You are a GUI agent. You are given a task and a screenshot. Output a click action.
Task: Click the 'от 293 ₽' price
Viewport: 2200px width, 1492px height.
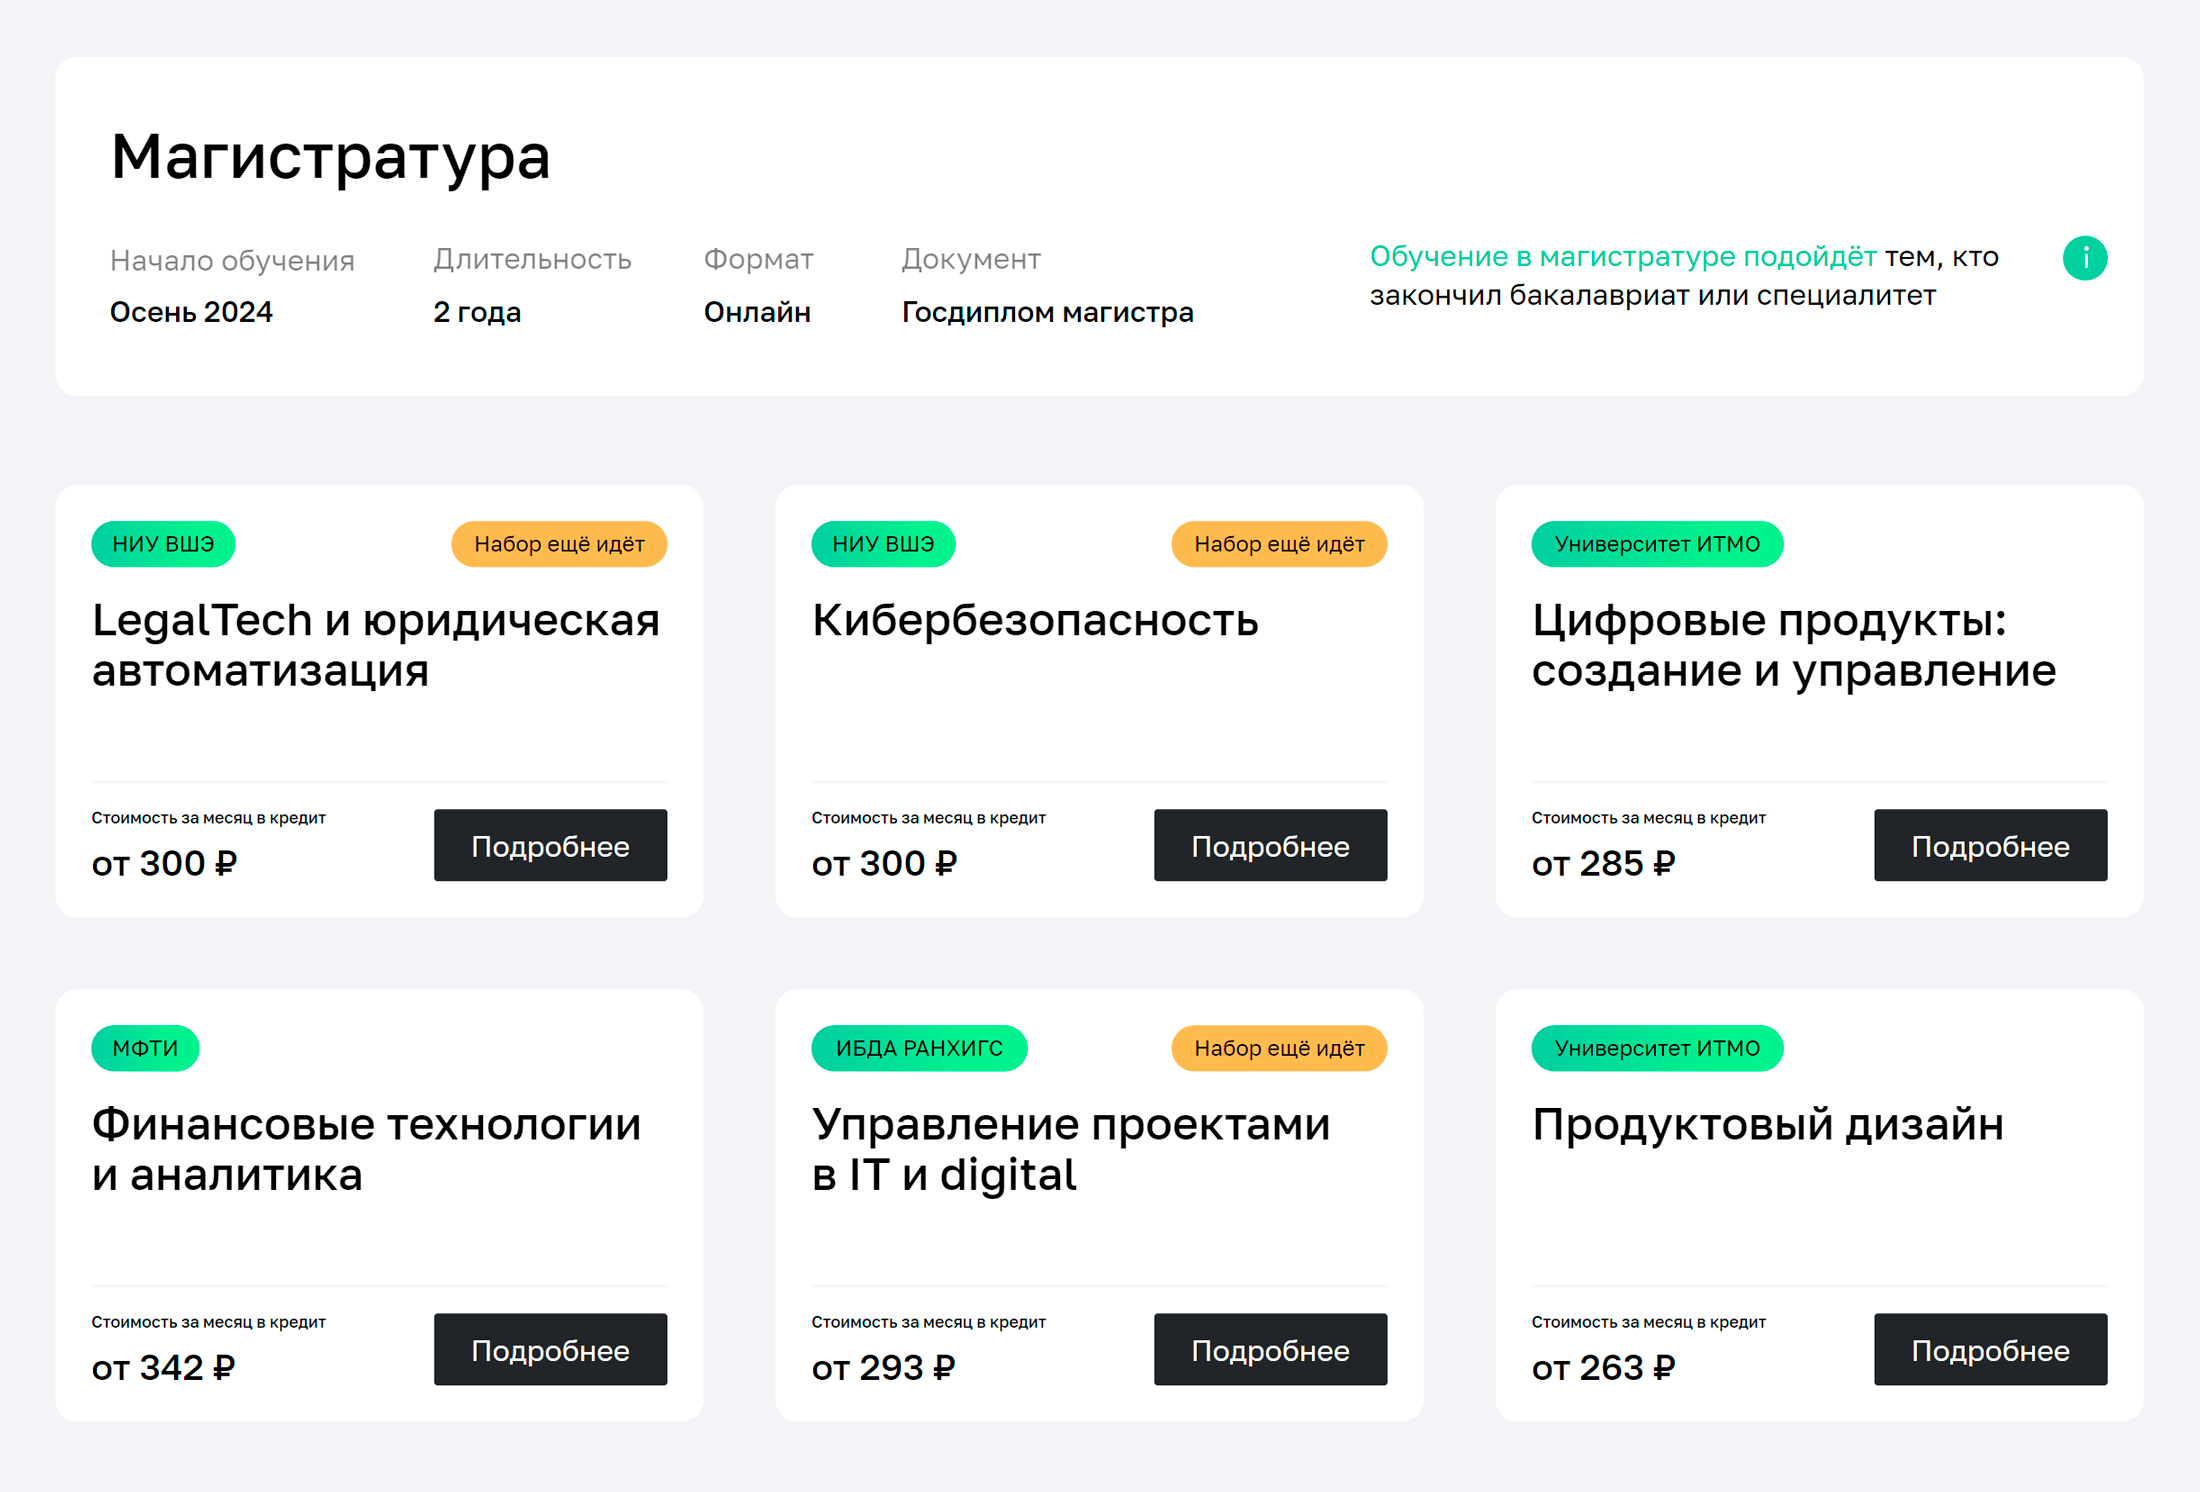[x=883, y=1367]
